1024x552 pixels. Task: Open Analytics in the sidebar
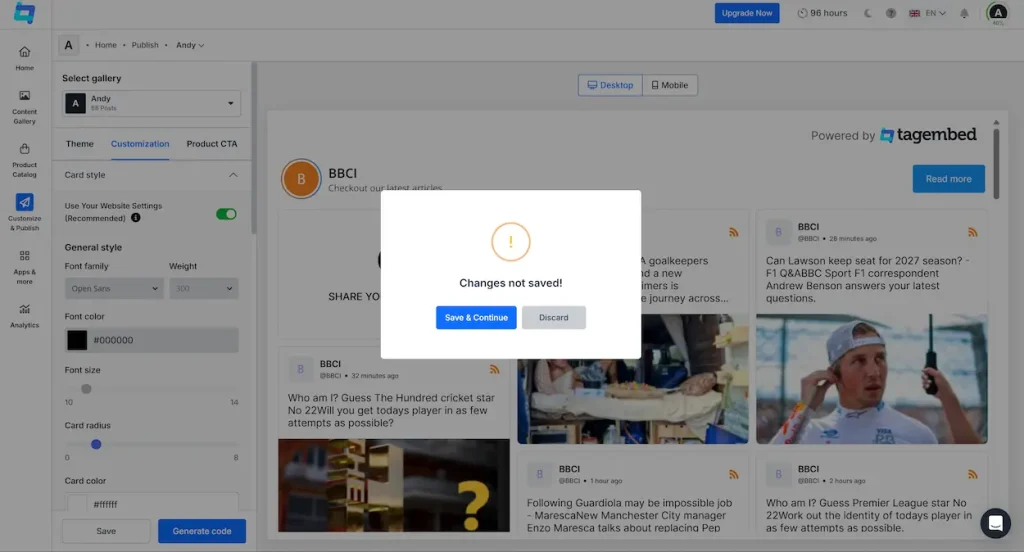[24, 316]
